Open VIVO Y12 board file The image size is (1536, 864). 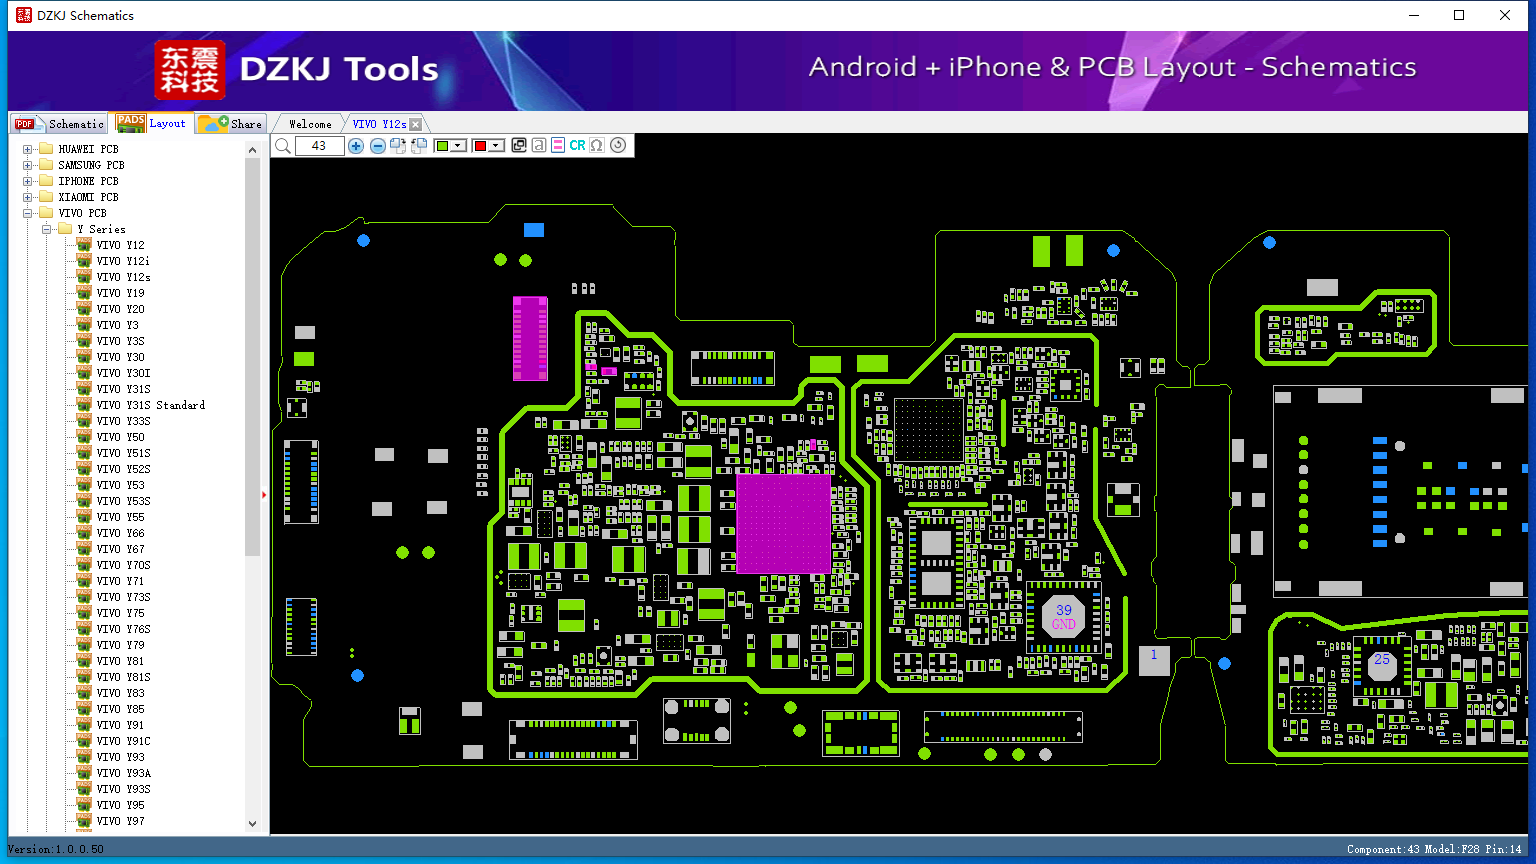[120, 245]
